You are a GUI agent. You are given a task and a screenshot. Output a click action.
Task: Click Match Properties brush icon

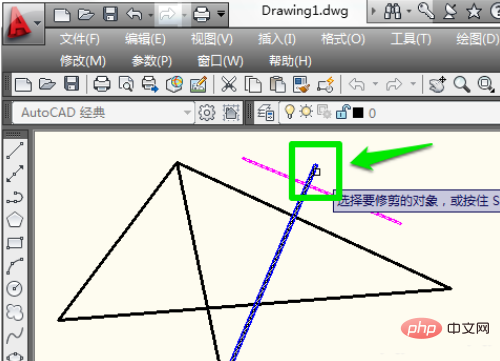pos(301,84)
